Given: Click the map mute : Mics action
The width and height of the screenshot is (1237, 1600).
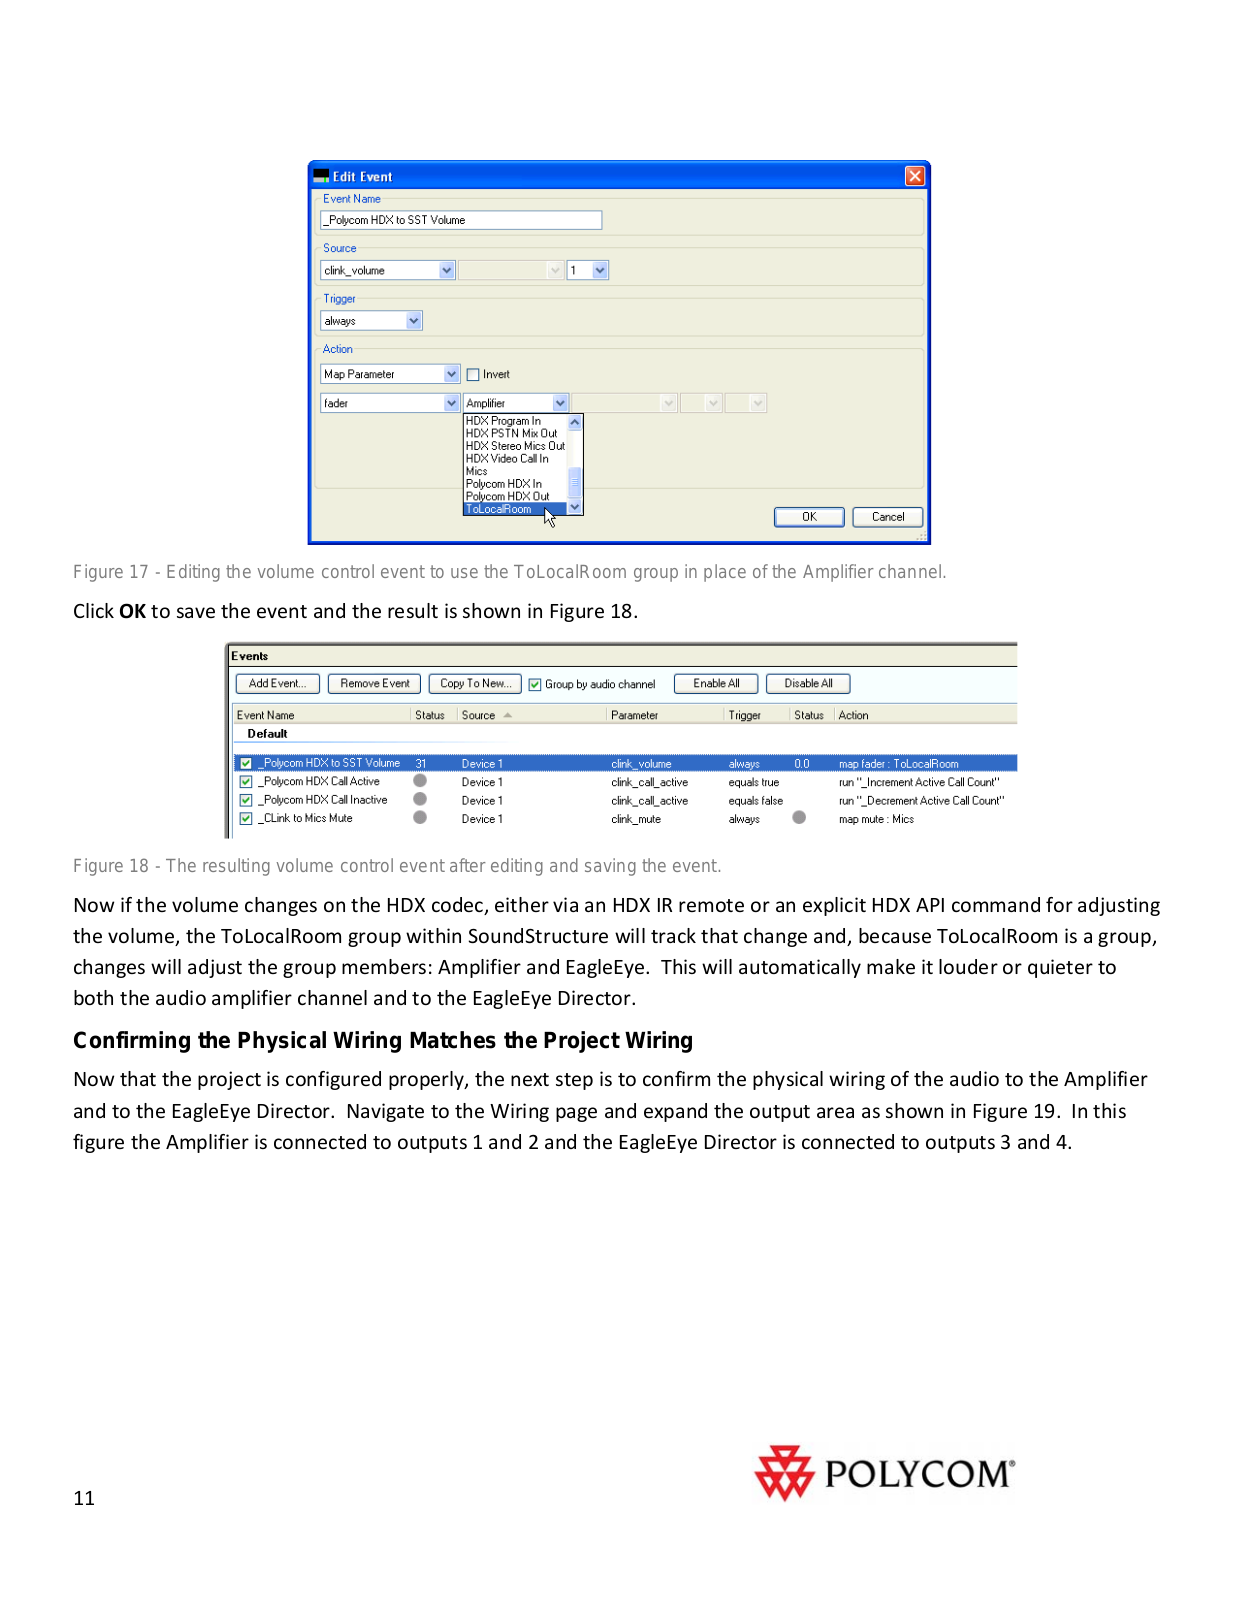Looking at the screenshot, I should click(x=876, y=819).
